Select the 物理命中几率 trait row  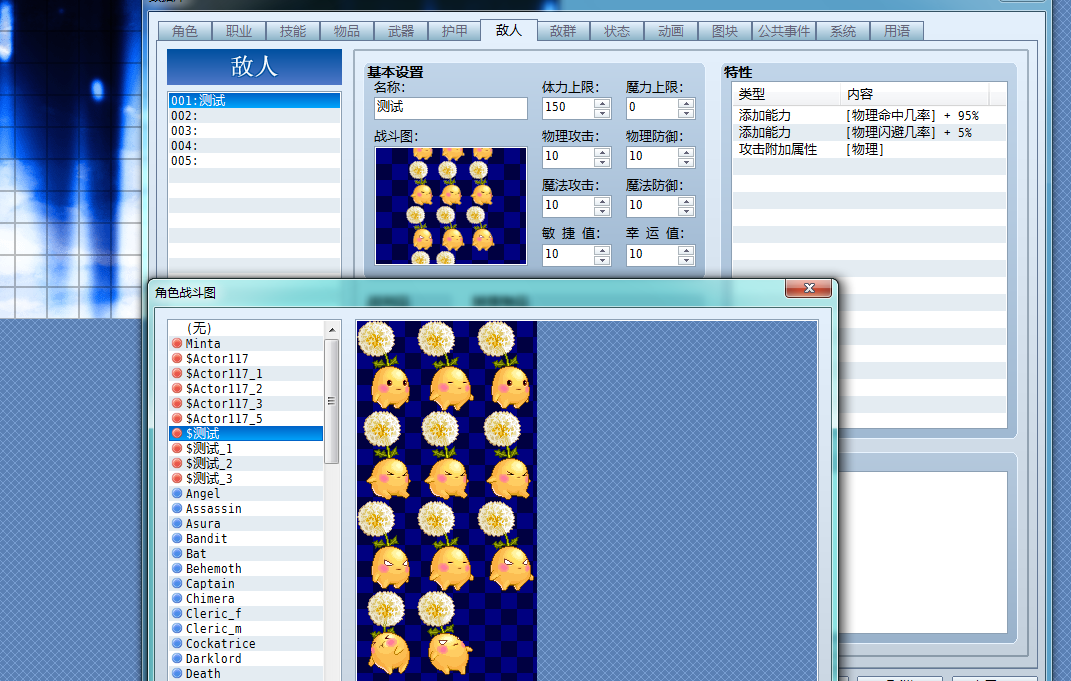pyautogui.click(x=869, y=115)
